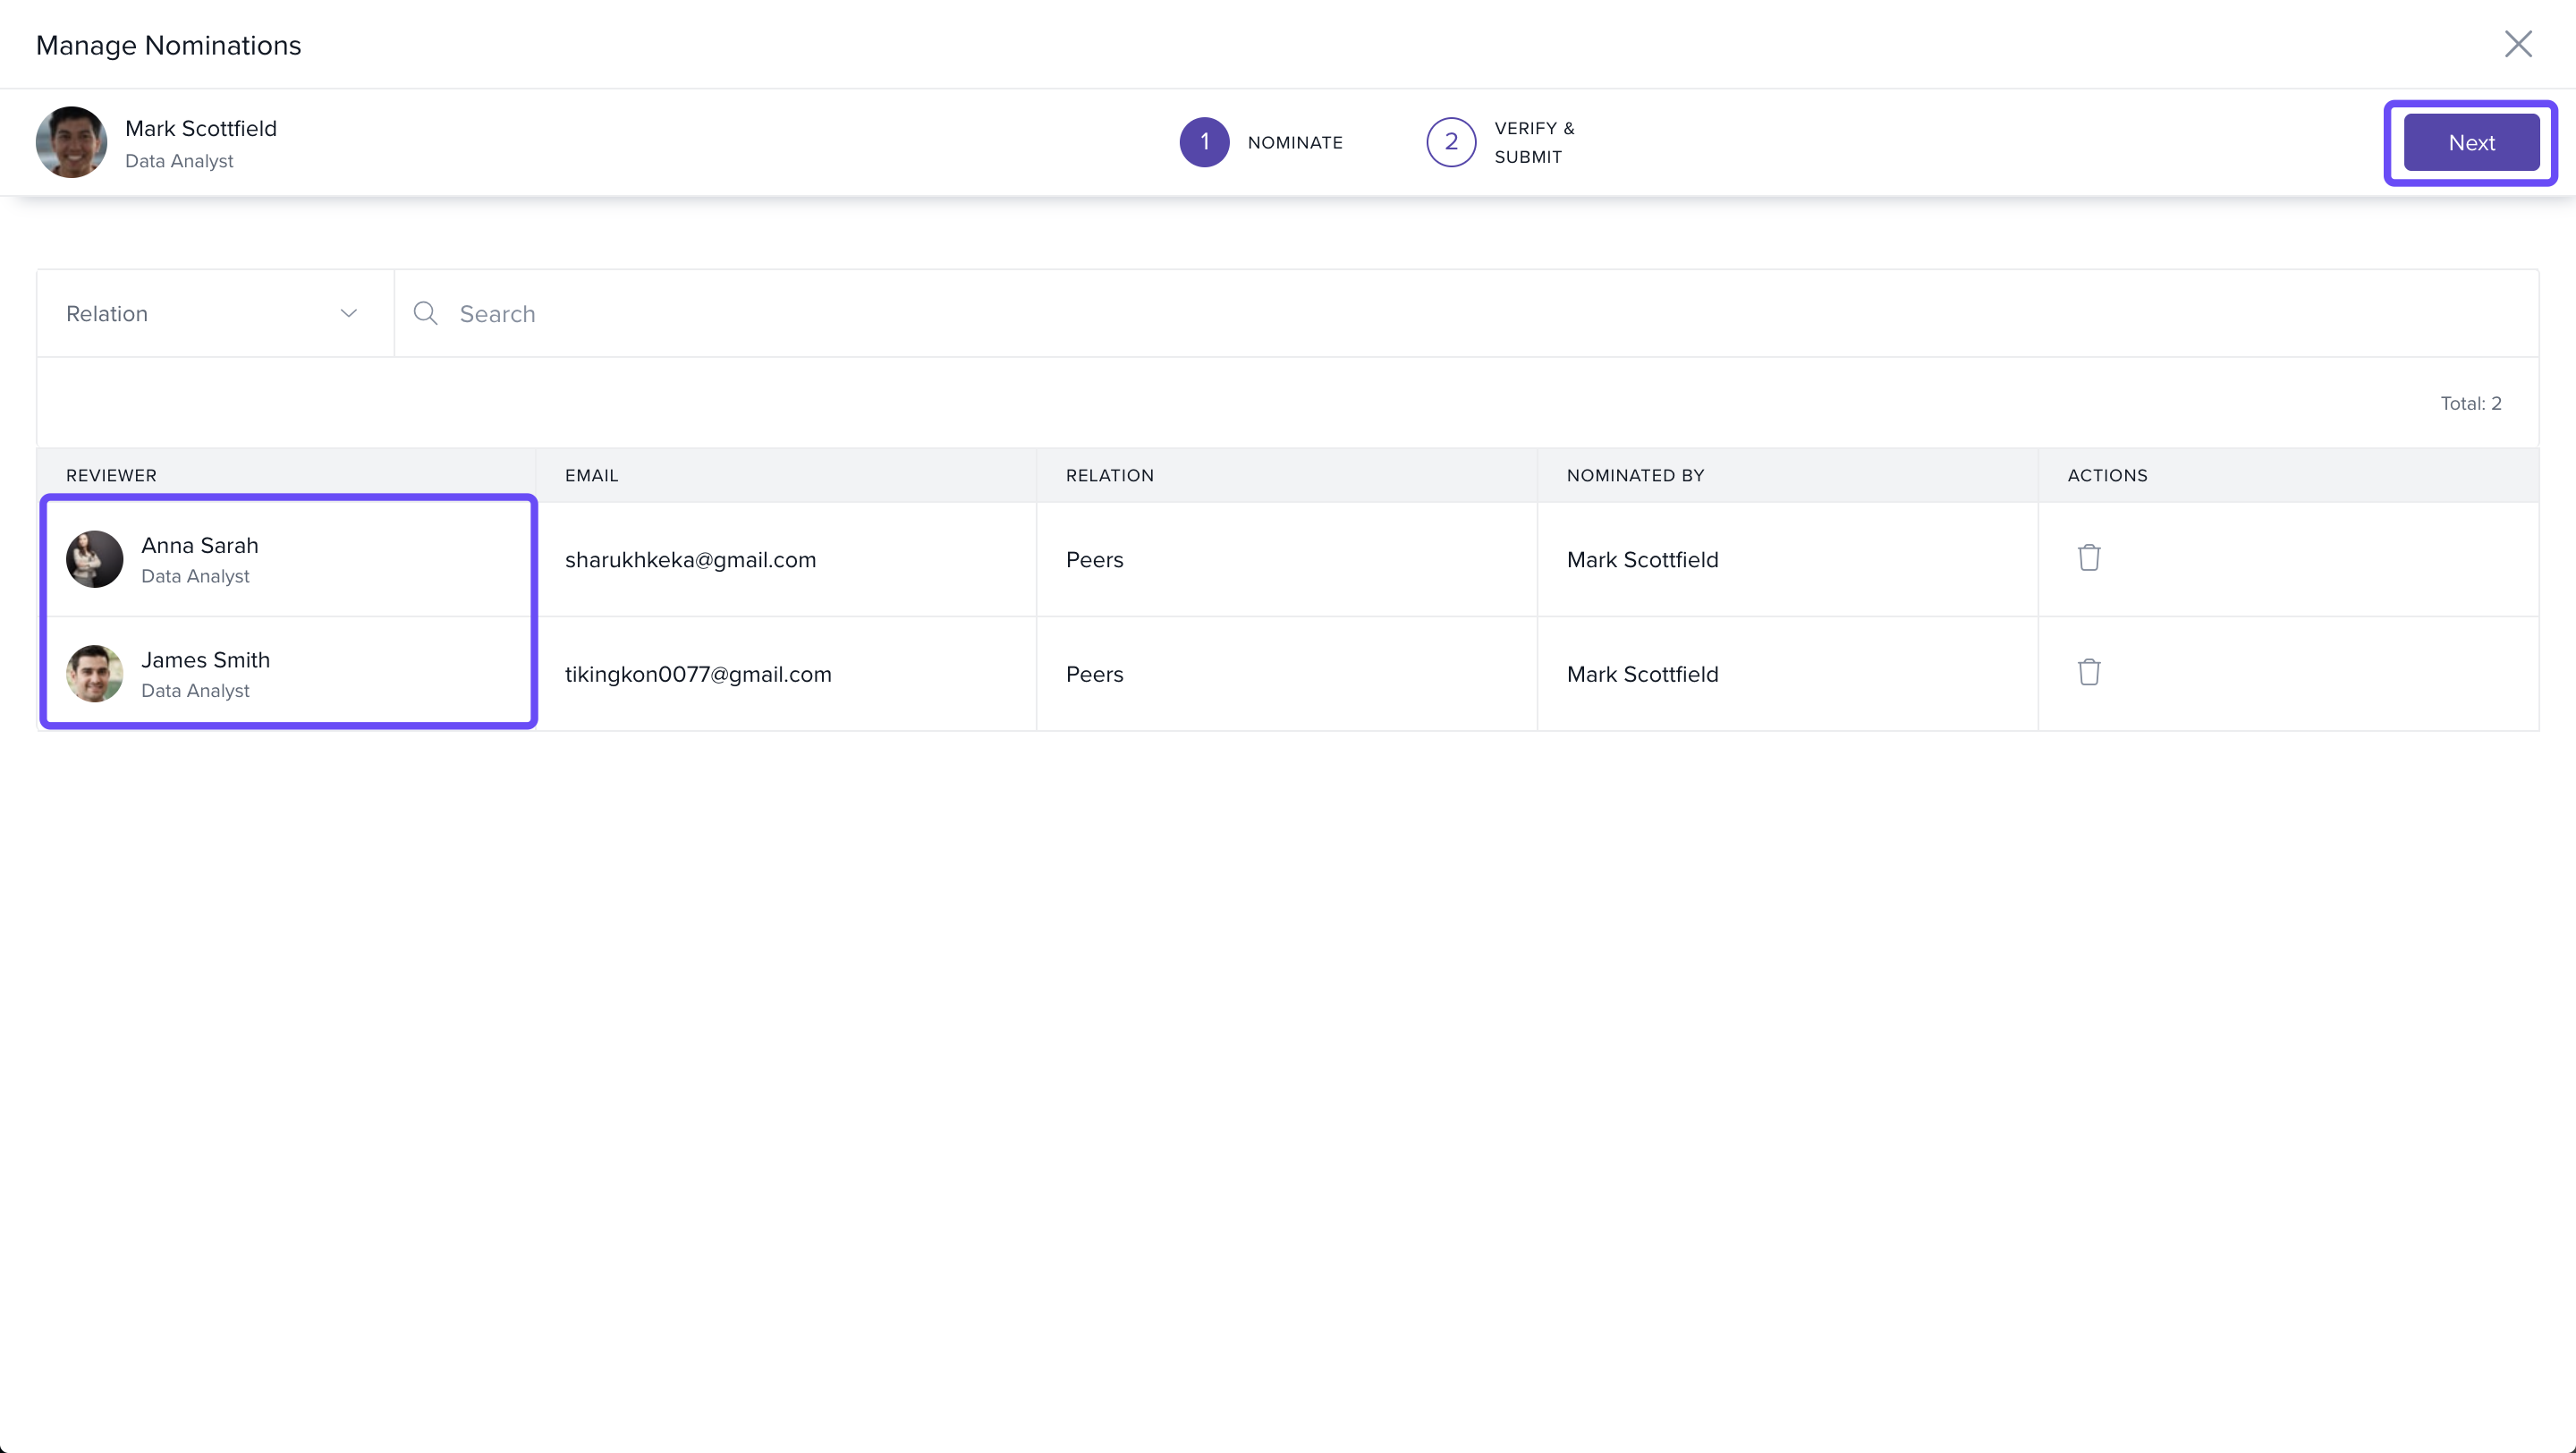Click the Anna Sarah reviewer name
2576x1453 pixels.
(x=200, y=546)
